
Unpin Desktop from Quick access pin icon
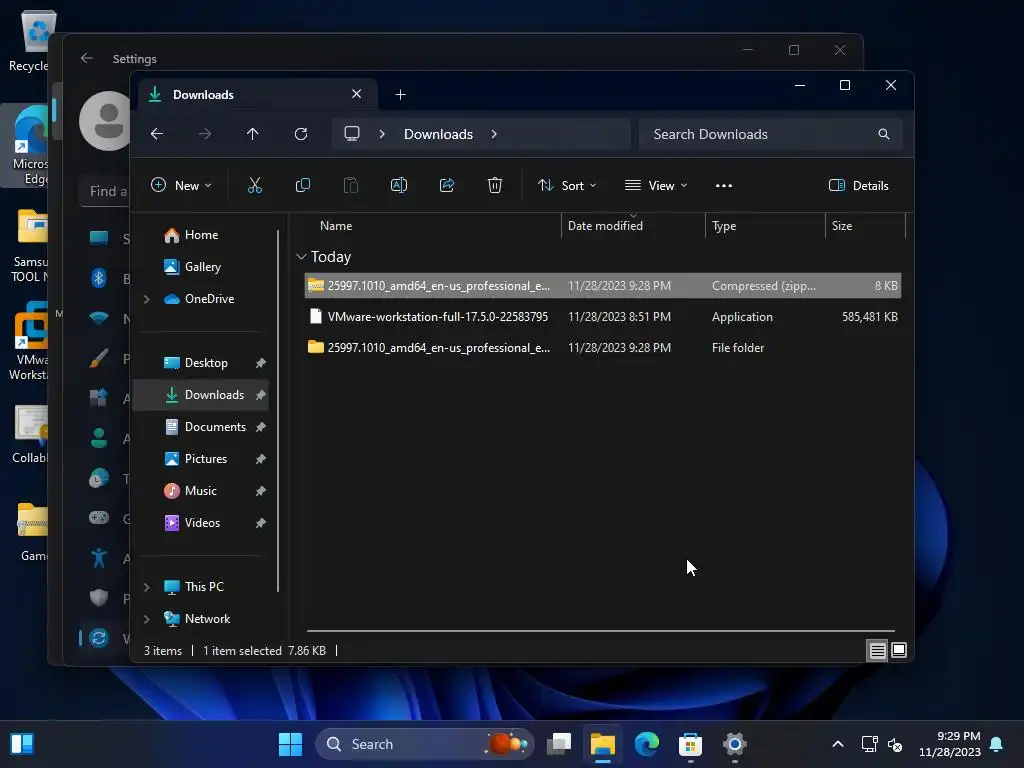tap(261, 363)
